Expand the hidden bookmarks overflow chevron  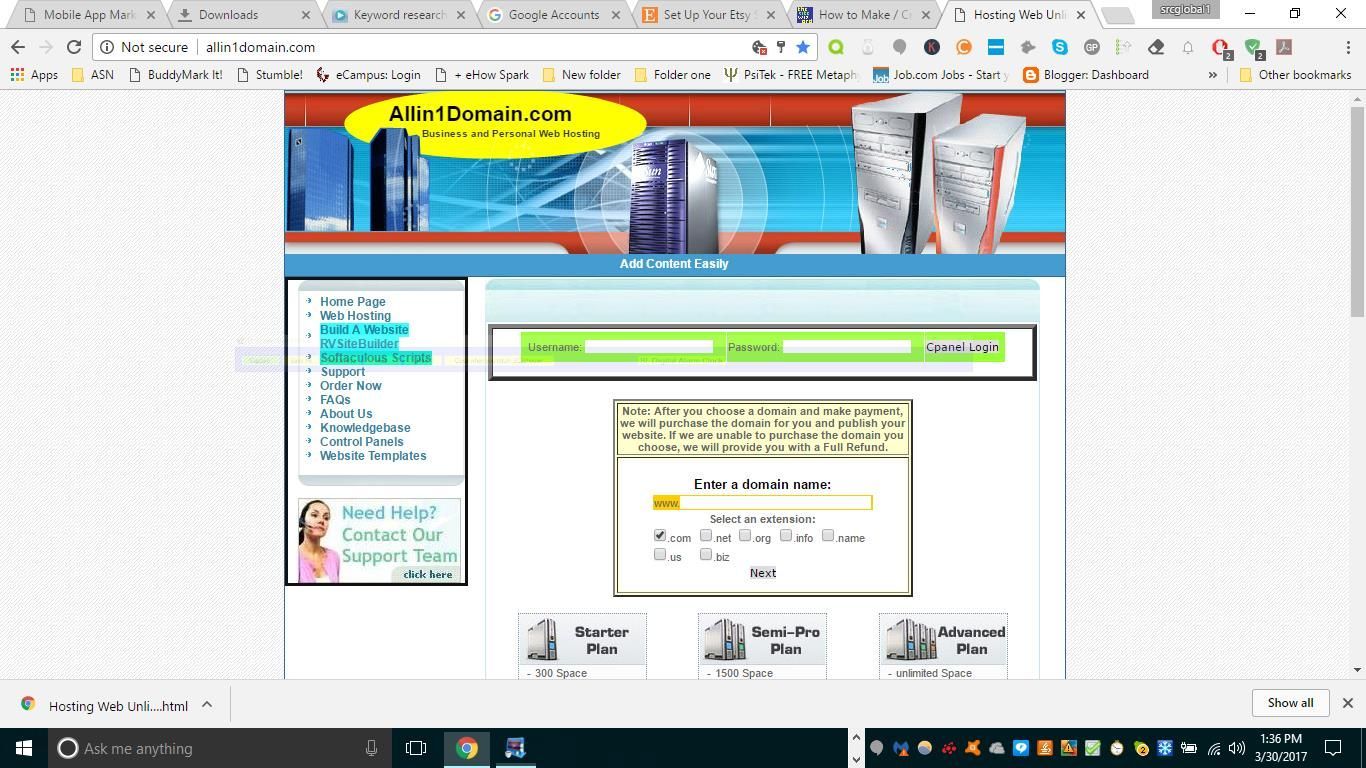[1212, 75]
